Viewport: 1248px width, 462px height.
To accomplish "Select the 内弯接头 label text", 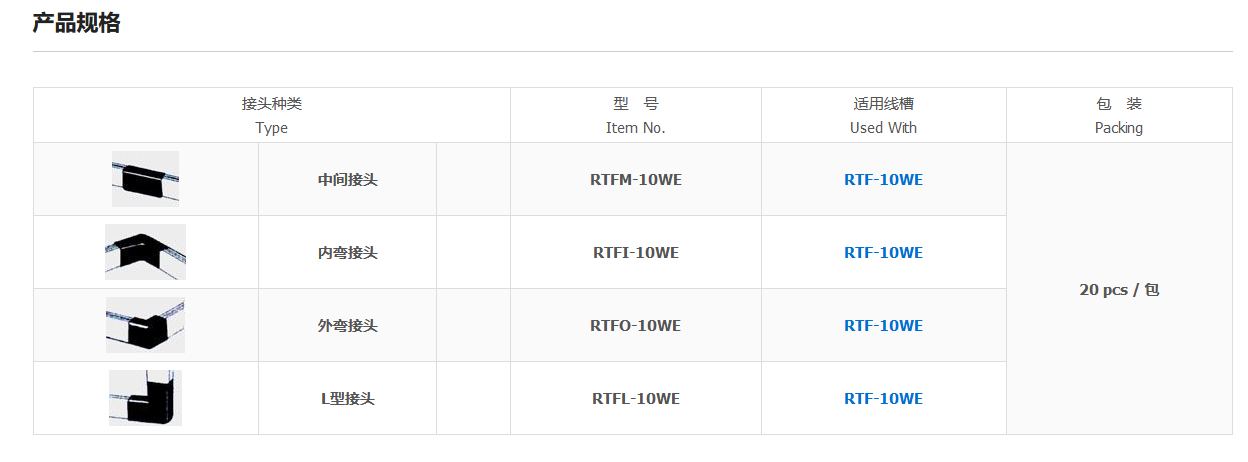I will pyautogui.click(x=347, y=253).
